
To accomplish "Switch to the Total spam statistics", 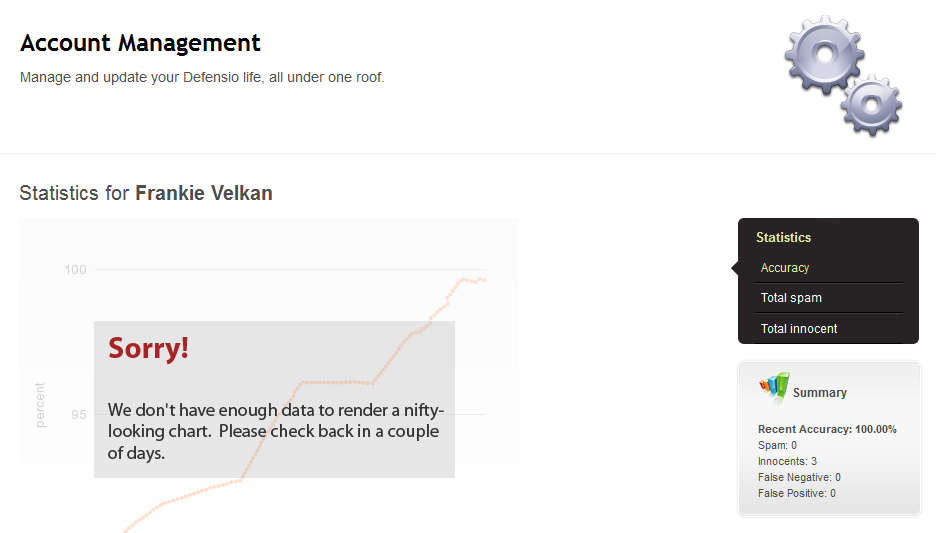I will 791,298.
